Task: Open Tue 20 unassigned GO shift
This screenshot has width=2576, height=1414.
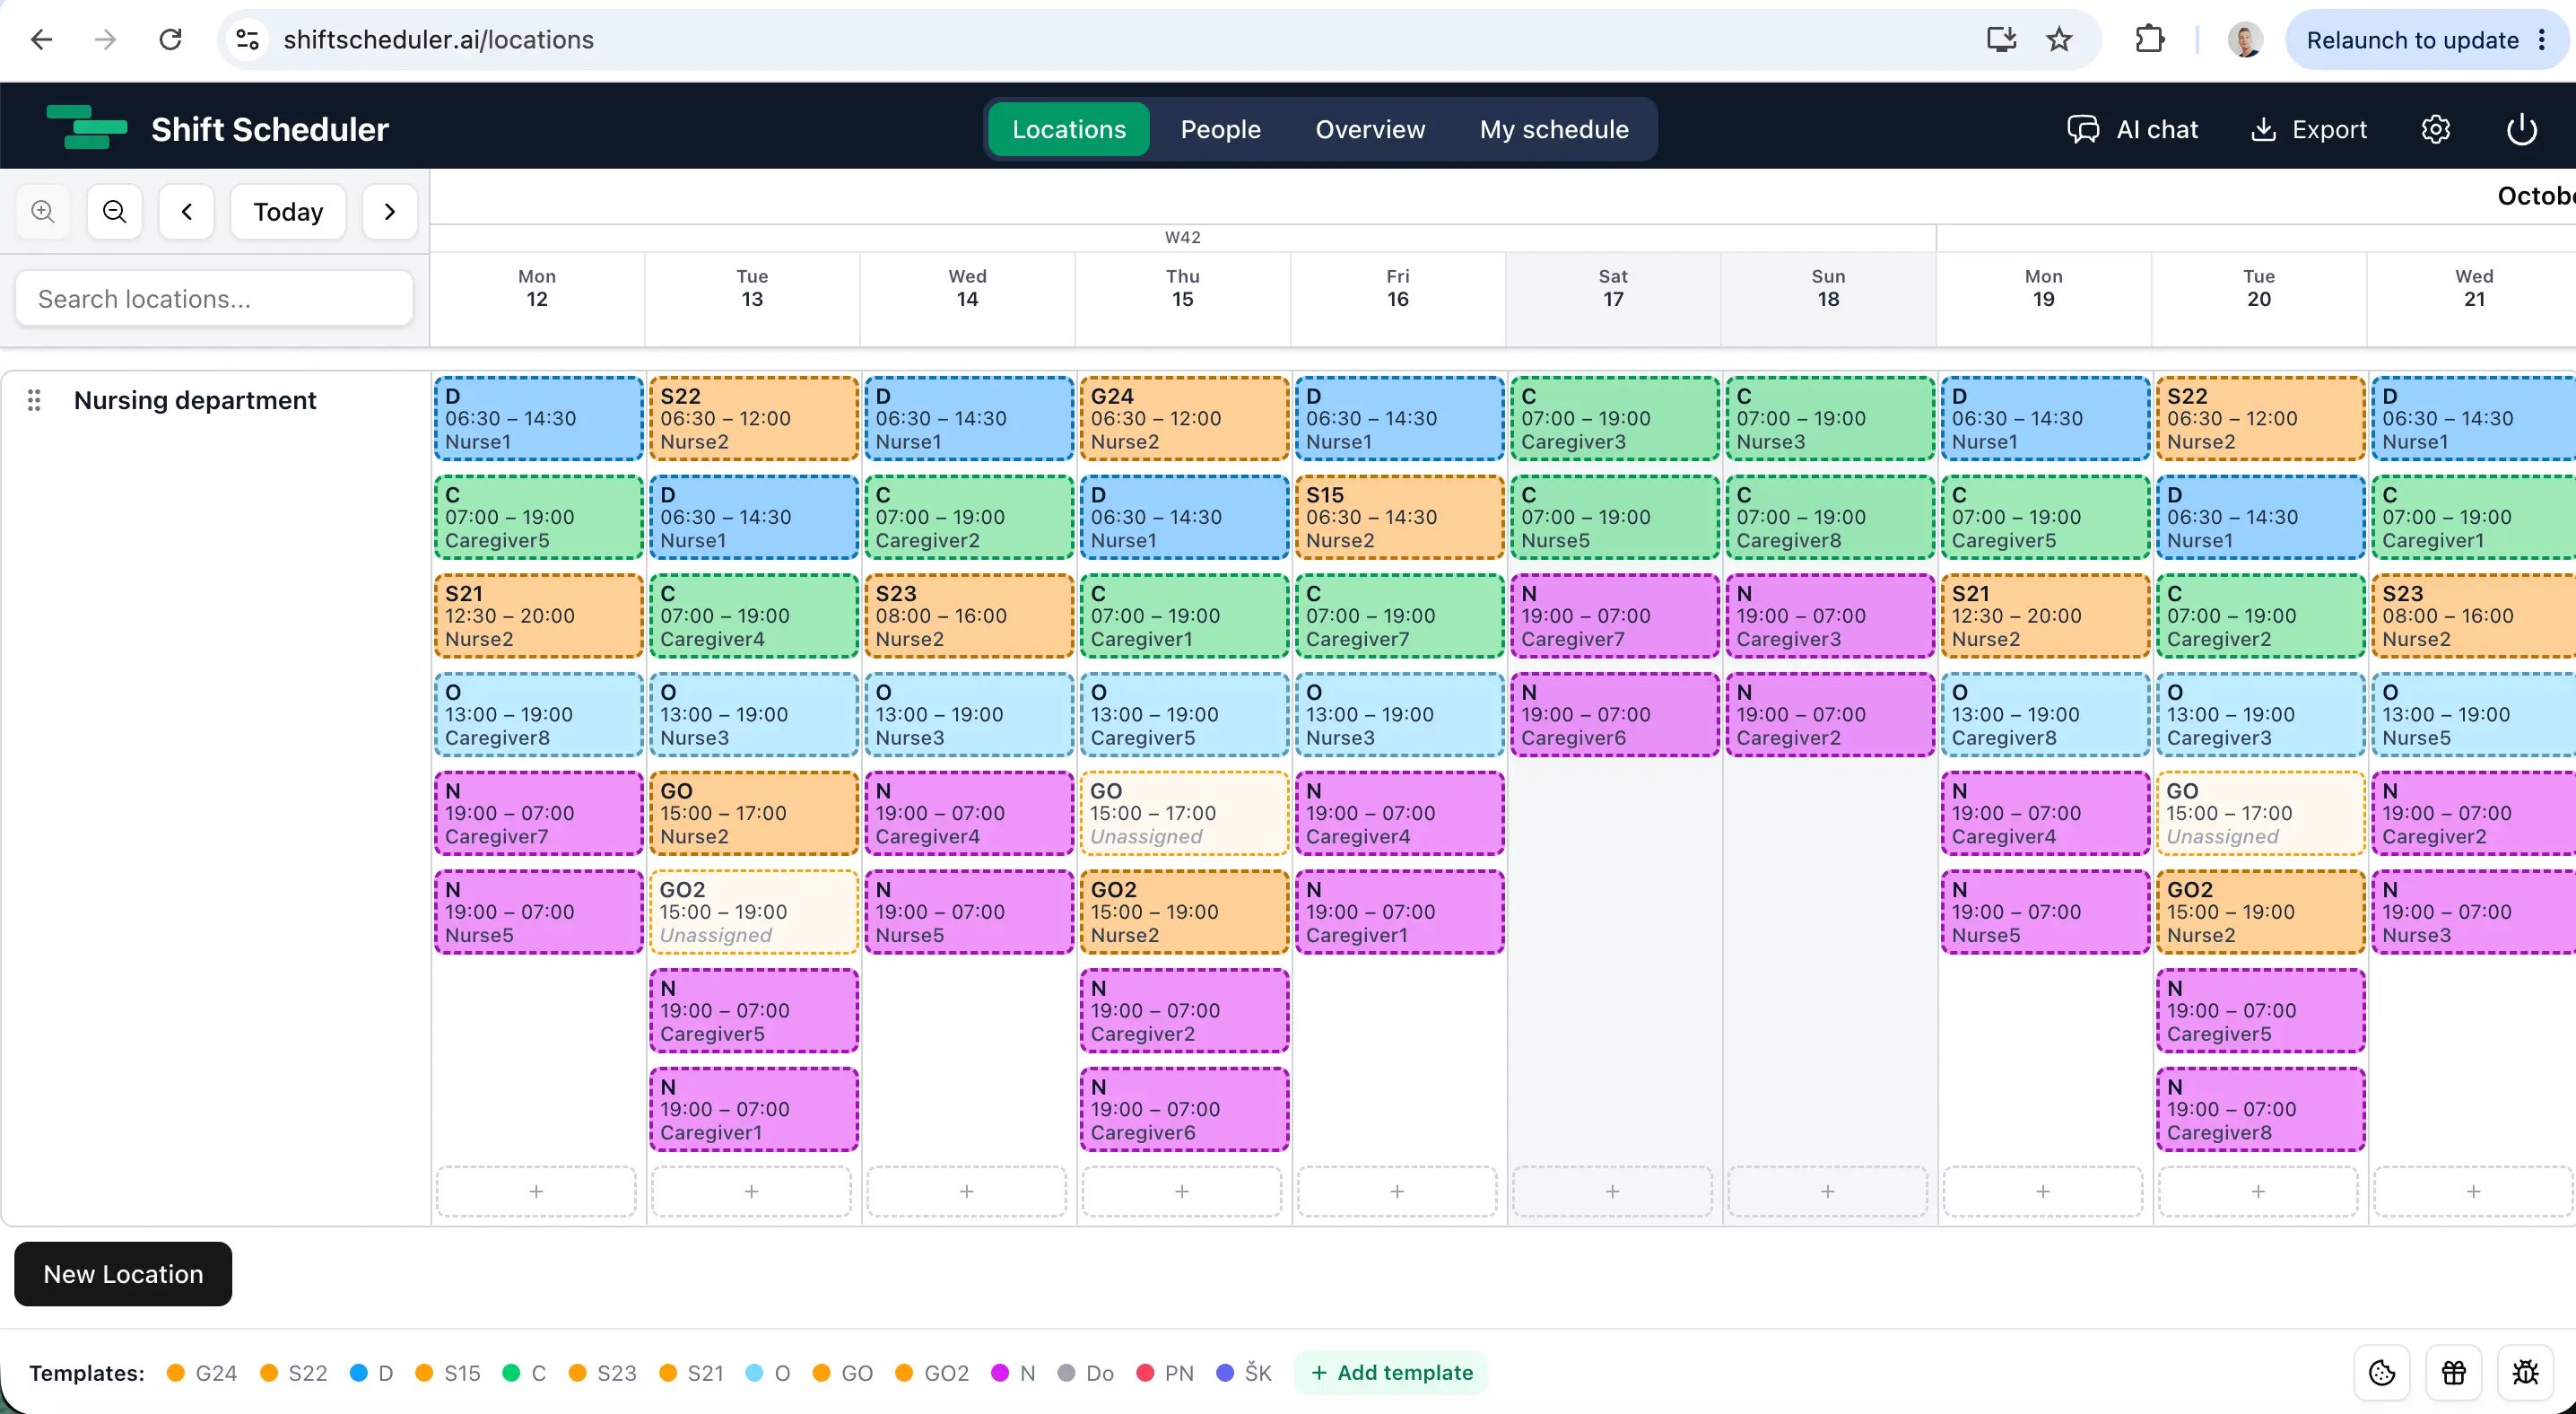Action: (2260, 813)
